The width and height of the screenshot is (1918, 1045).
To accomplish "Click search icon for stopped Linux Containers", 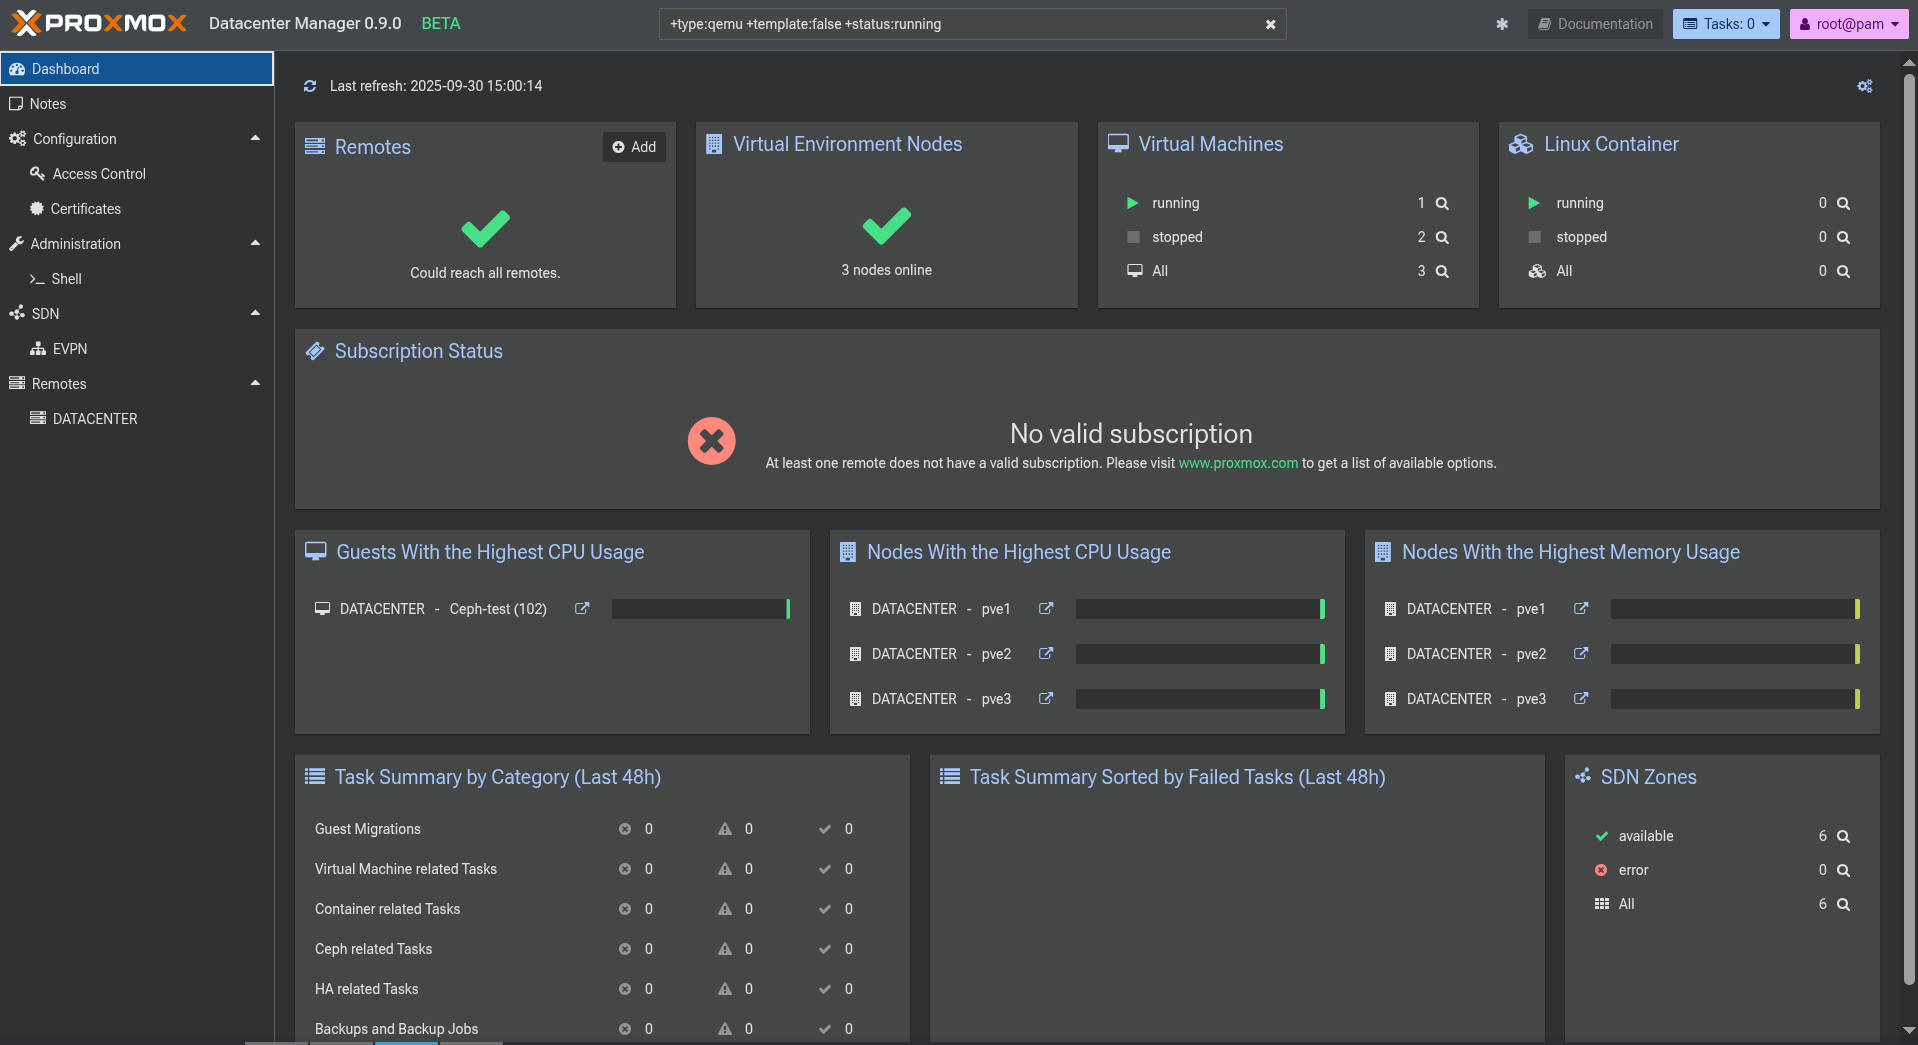I will pyautogui.click(x=1843, y=237).
